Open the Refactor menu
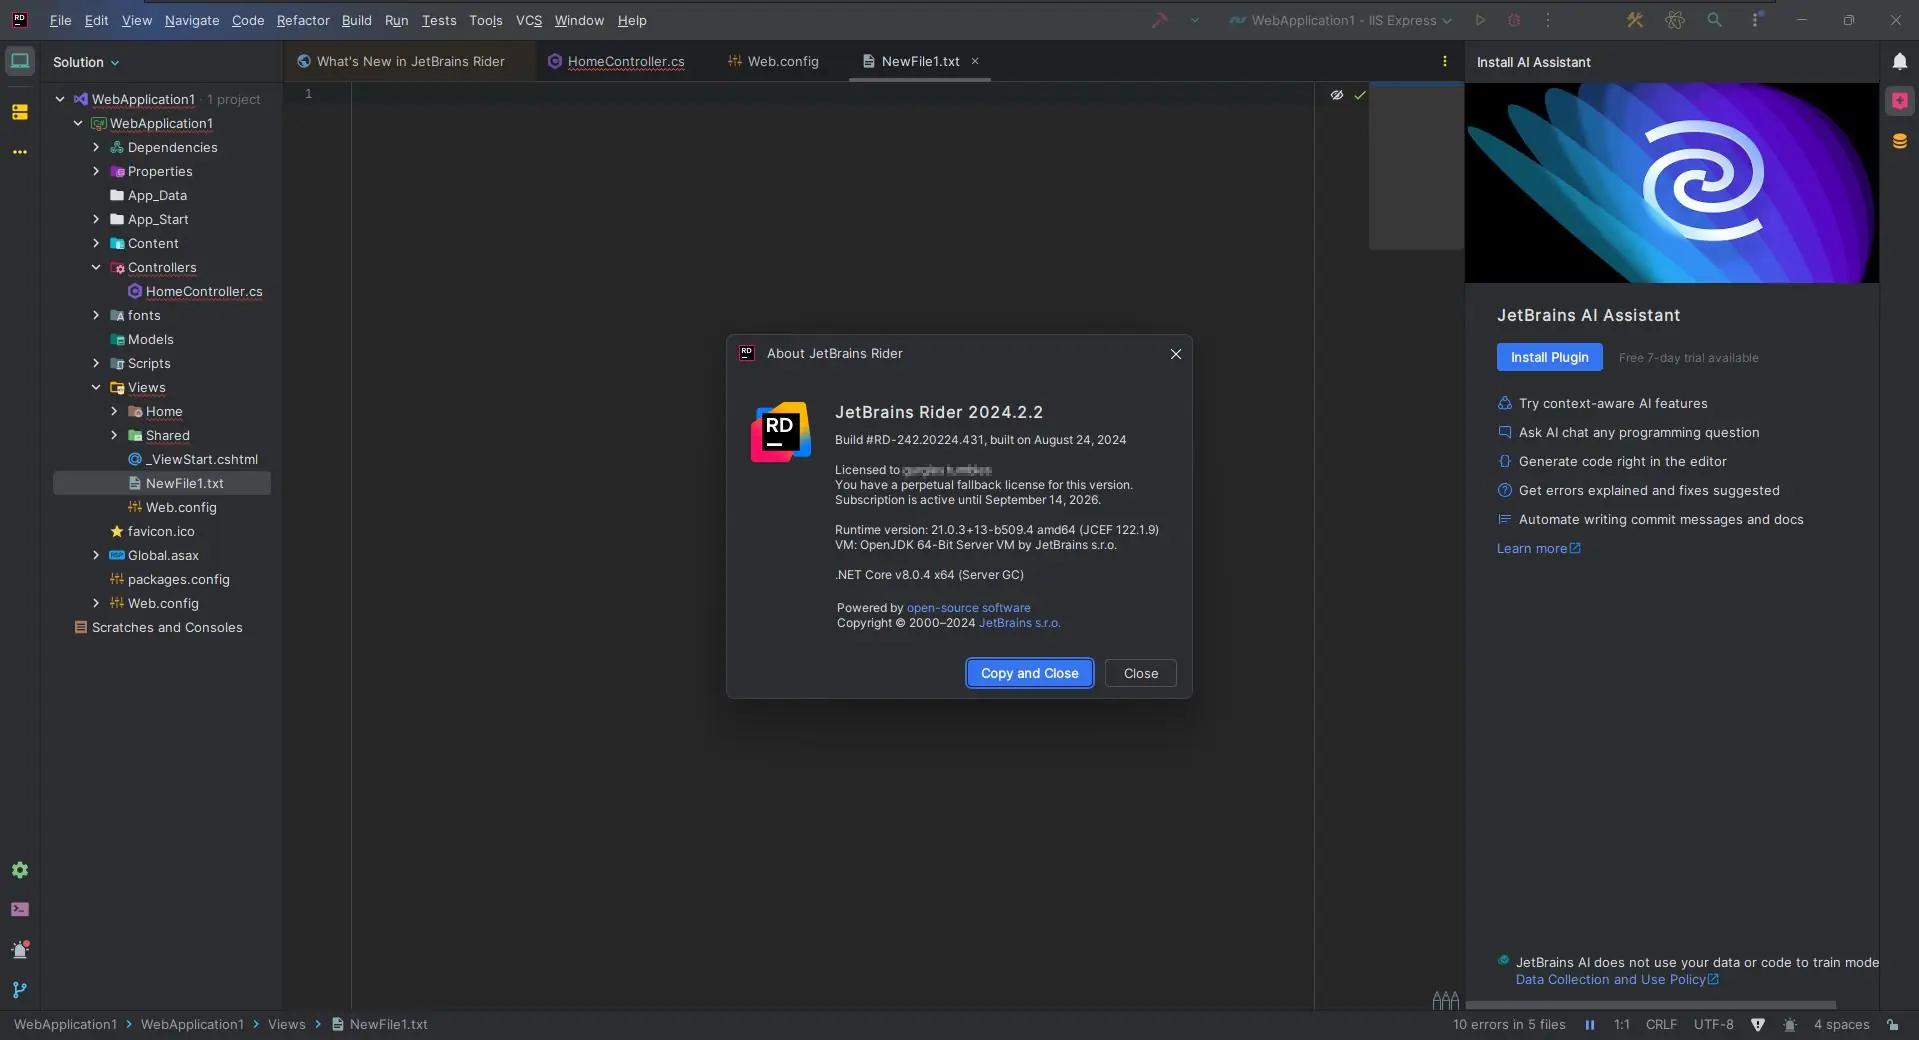Screen dimensions: 1919x1040 coord(303,20)
